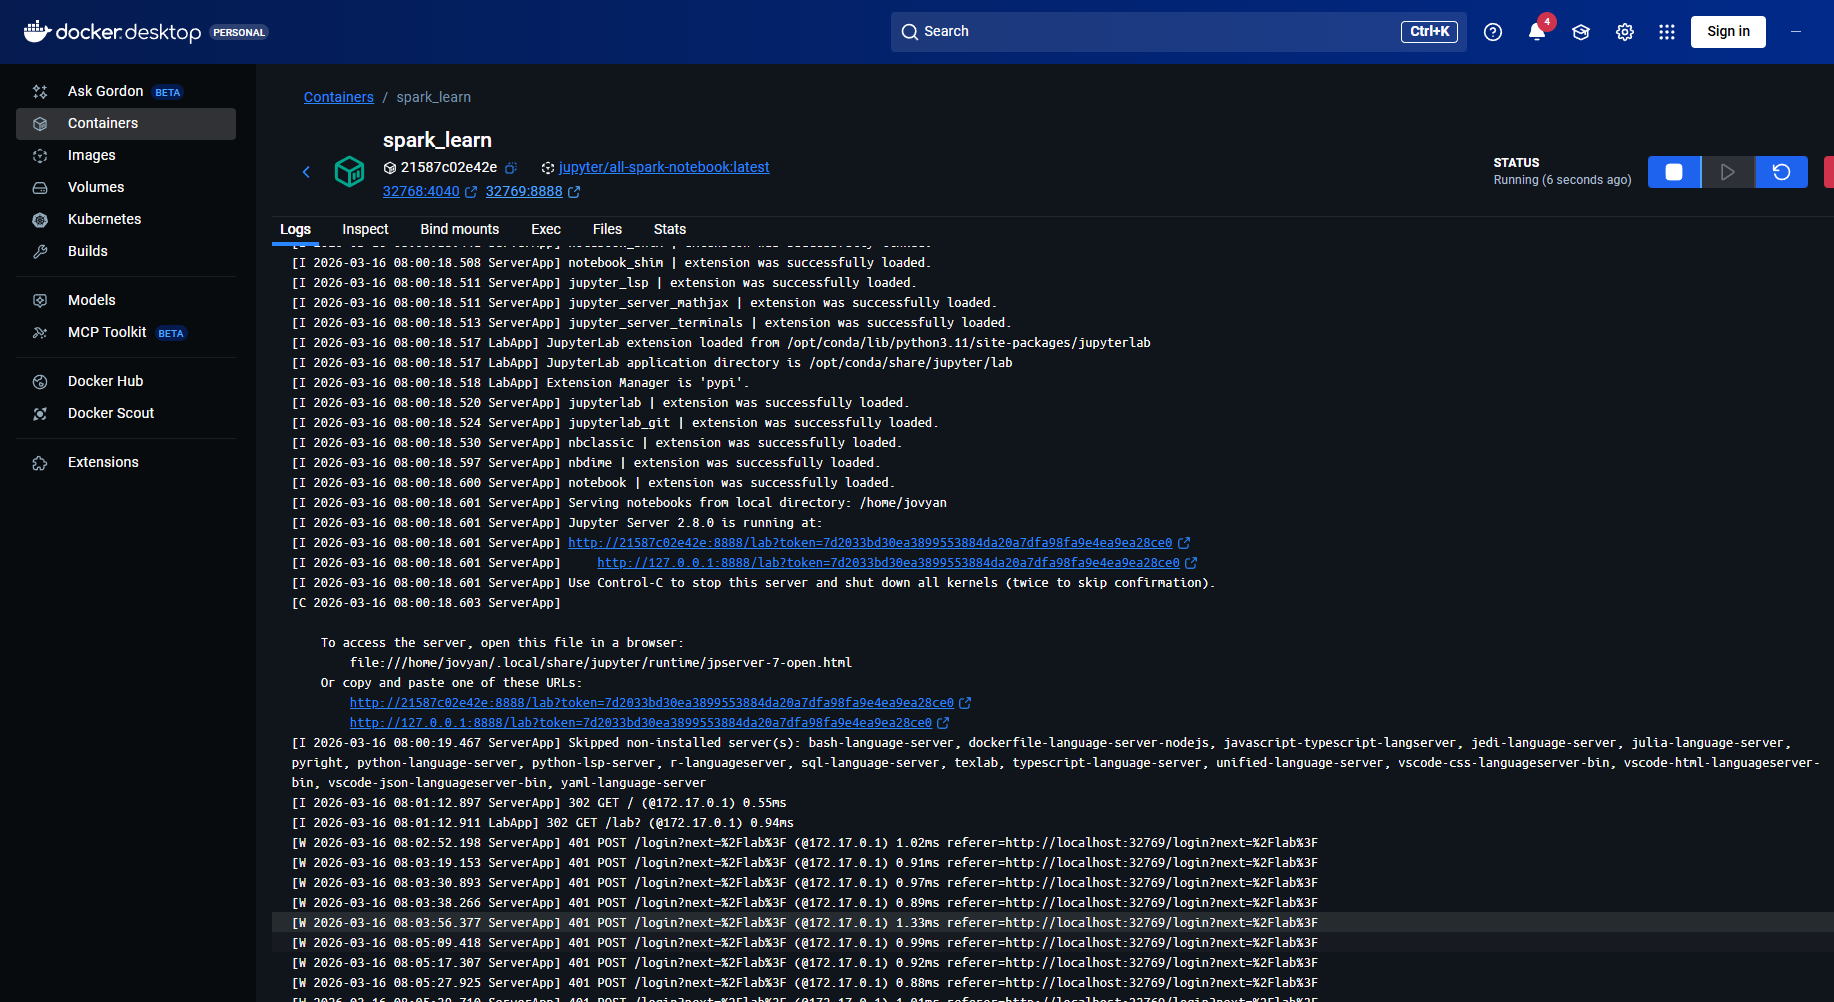Open first 127.0.0.1:8888 lab token URL
The image size is (1834, 1002).
point(888,563)
